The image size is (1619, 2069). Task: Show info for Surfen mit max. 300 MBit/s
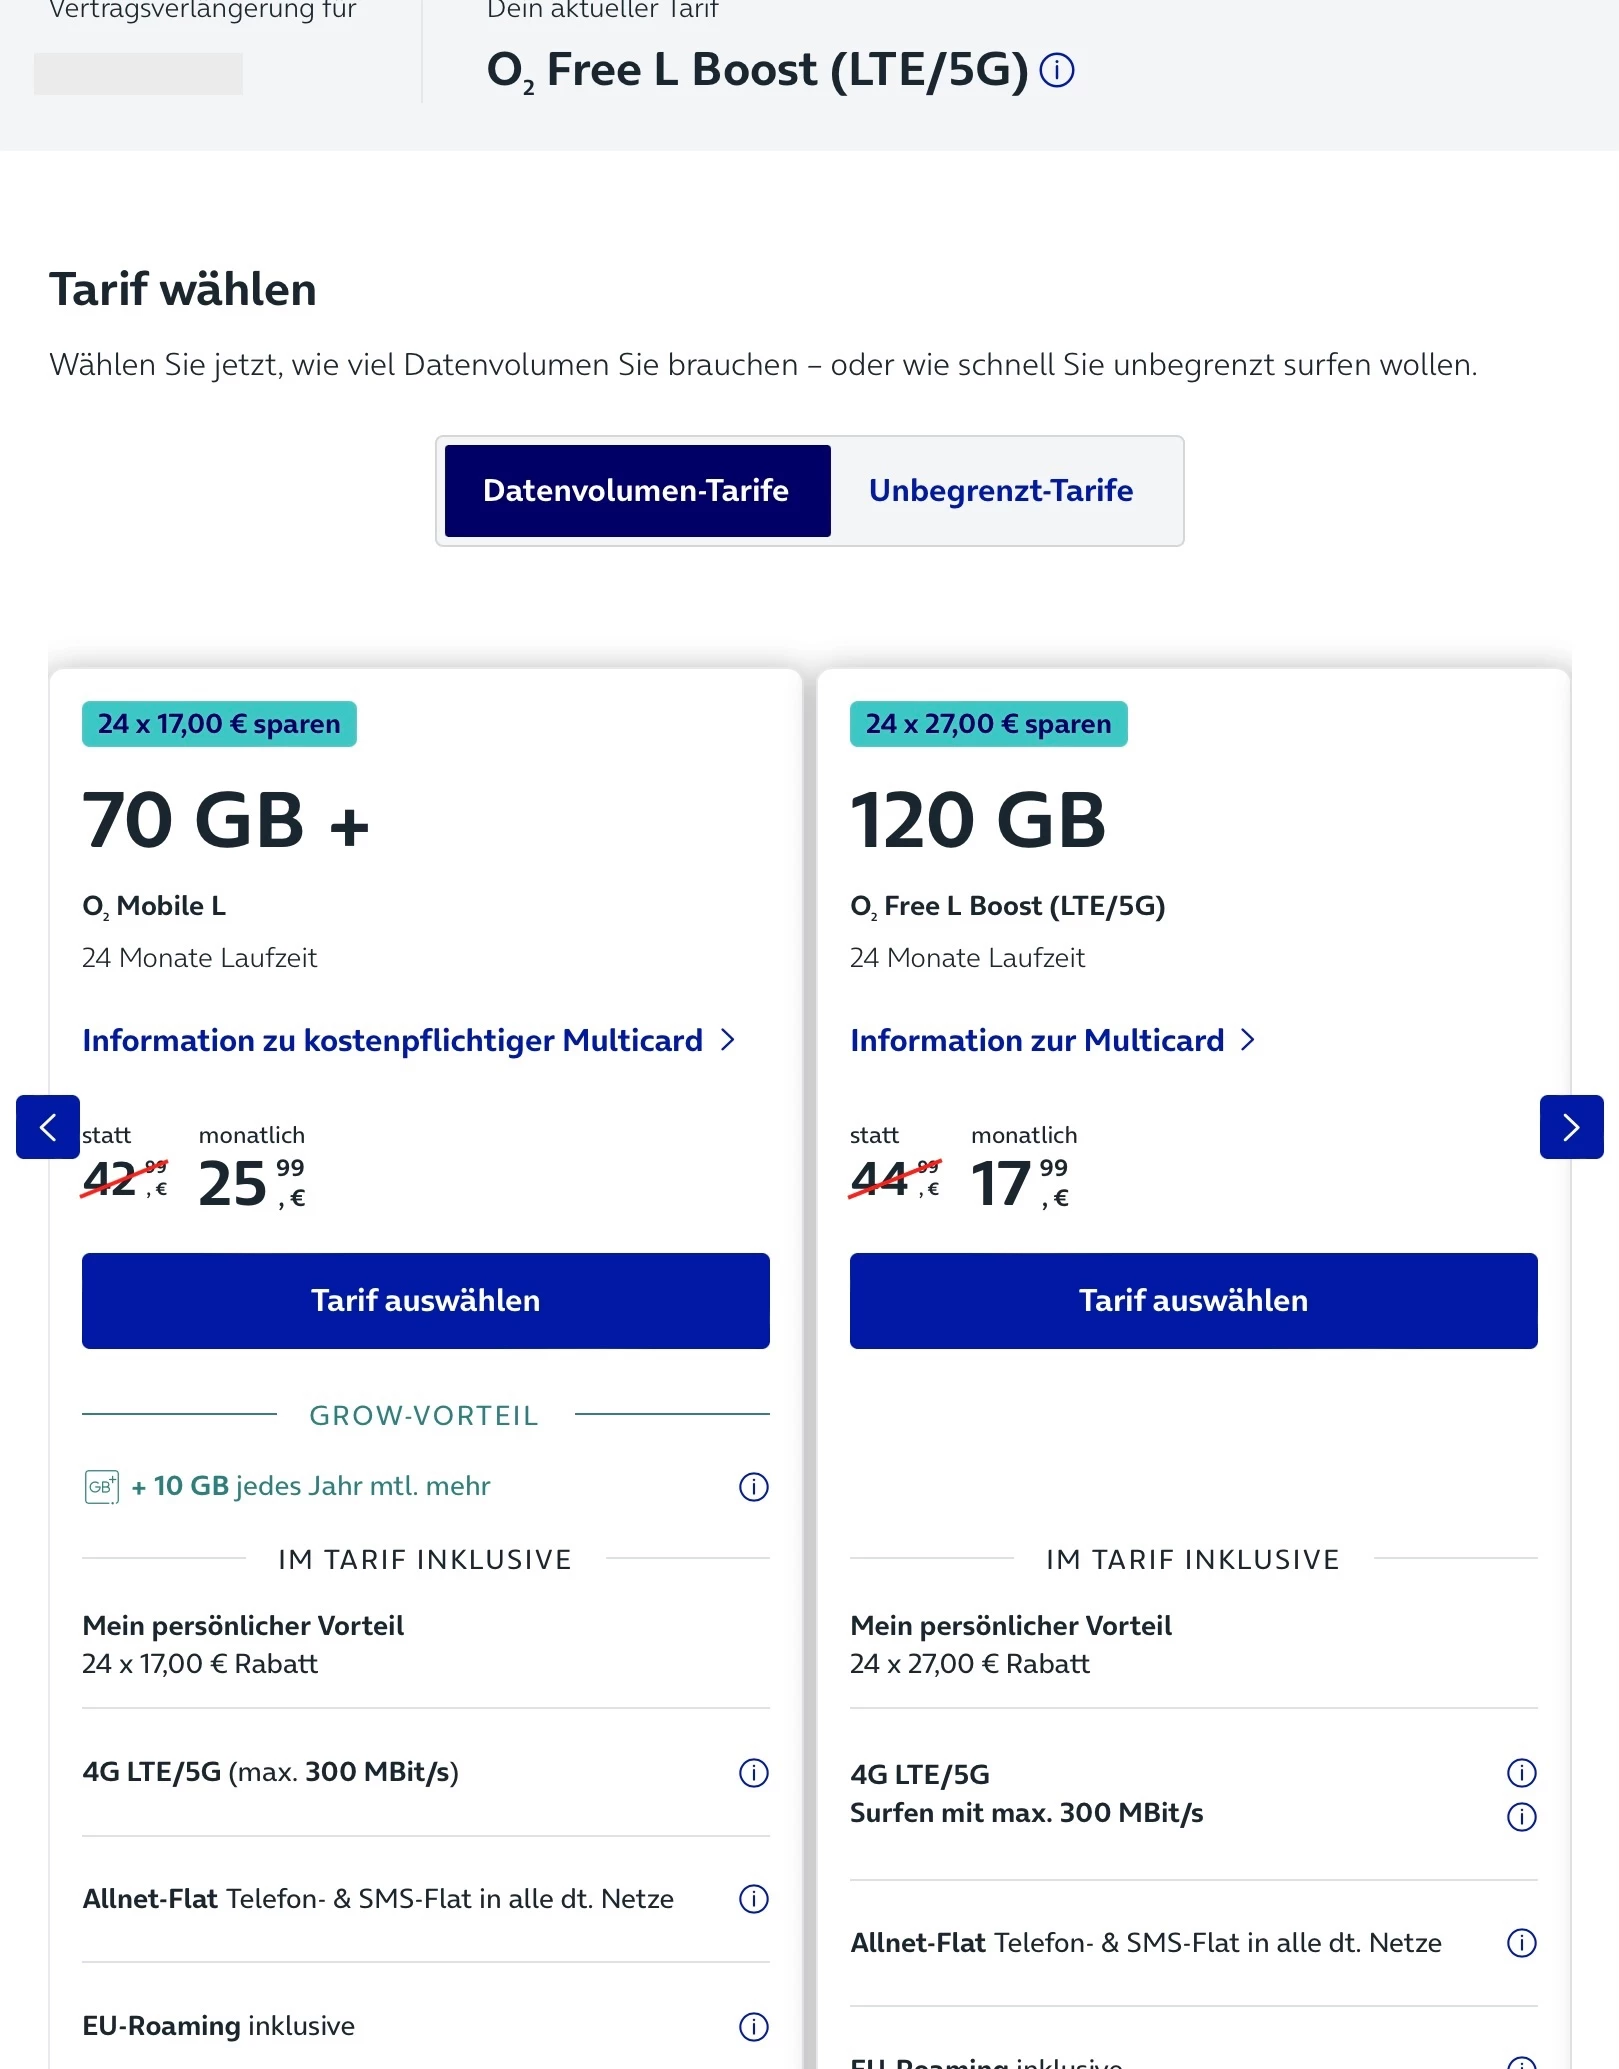pyautogui.click(x=1521, y=1816)
